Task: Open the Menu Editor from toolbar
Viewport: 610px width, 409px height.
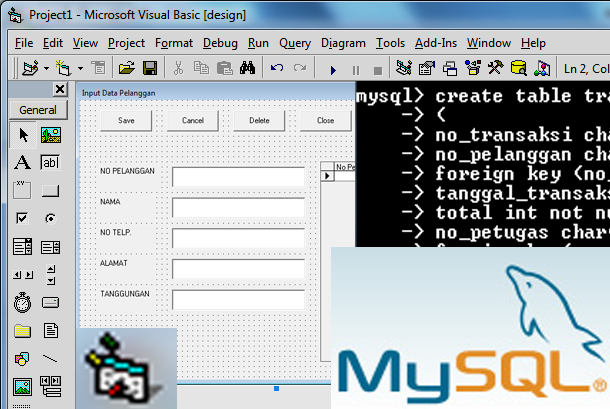Action: click(98, 68)
